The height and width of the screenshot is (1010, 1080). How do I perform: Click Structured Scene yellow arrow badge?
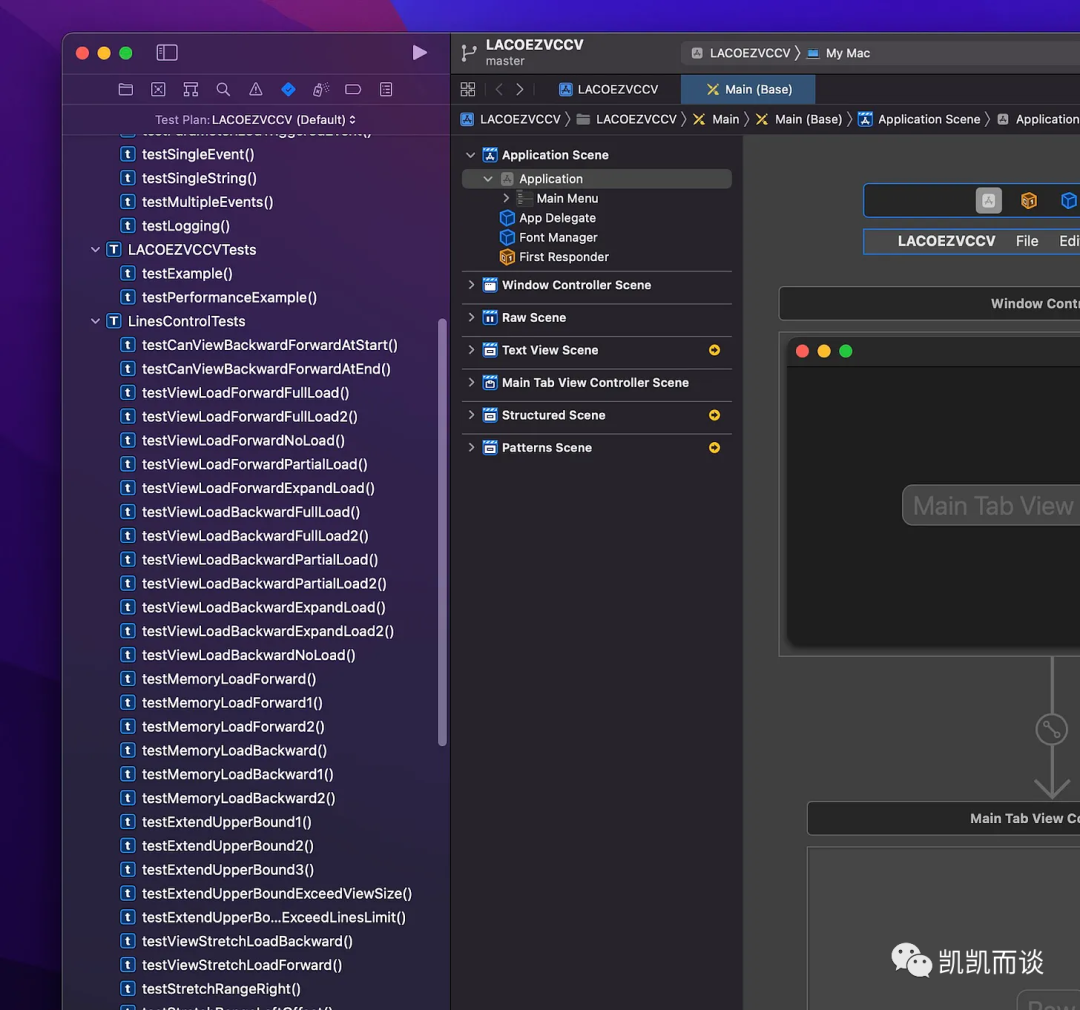(714, 415)
